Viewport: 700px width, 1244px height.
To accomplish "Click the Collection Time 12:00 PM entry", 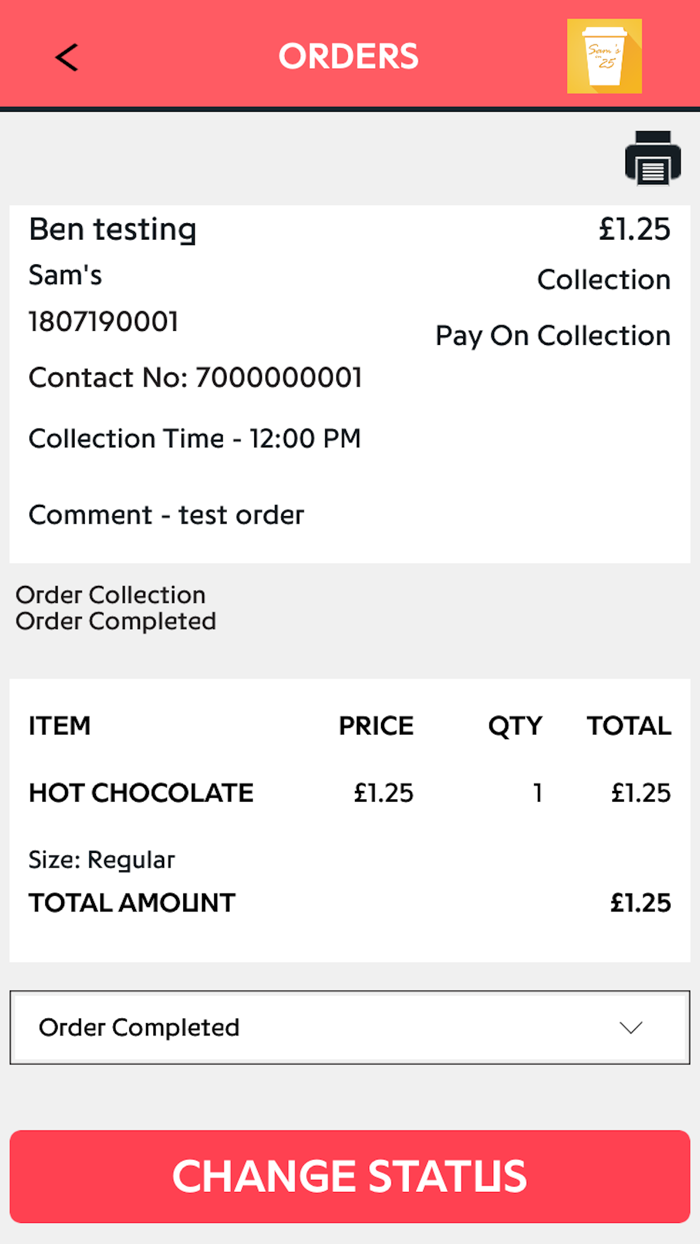I will [194, 438].
